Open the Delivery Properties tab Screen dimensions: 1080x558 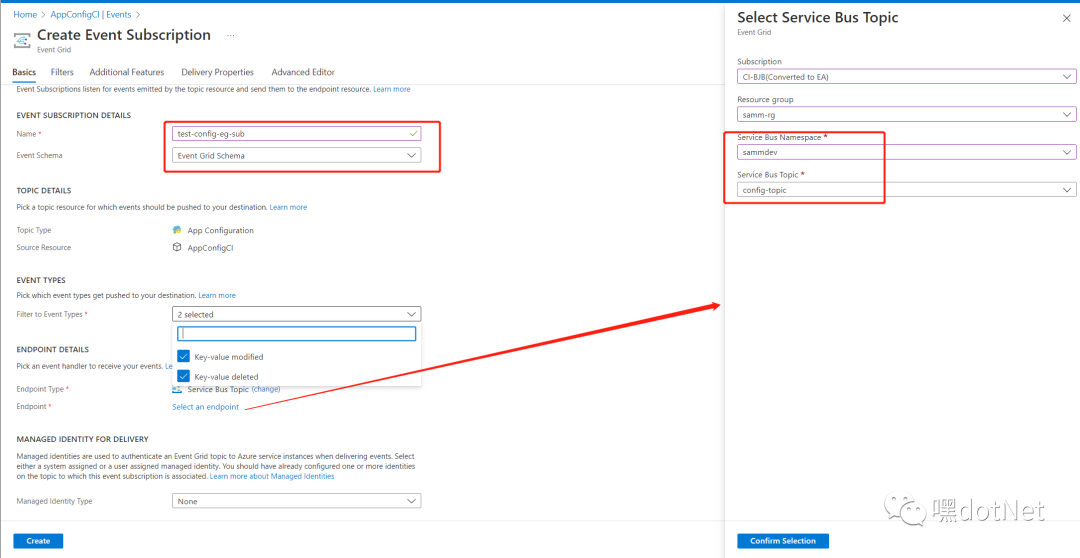click(x=218, y=72)
